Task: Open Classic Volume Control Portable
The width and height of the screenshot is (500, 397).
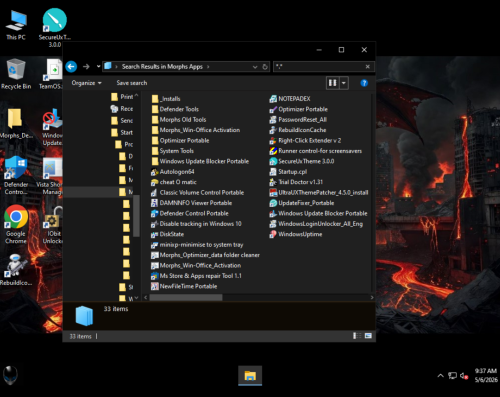Action: click(197, 192)
